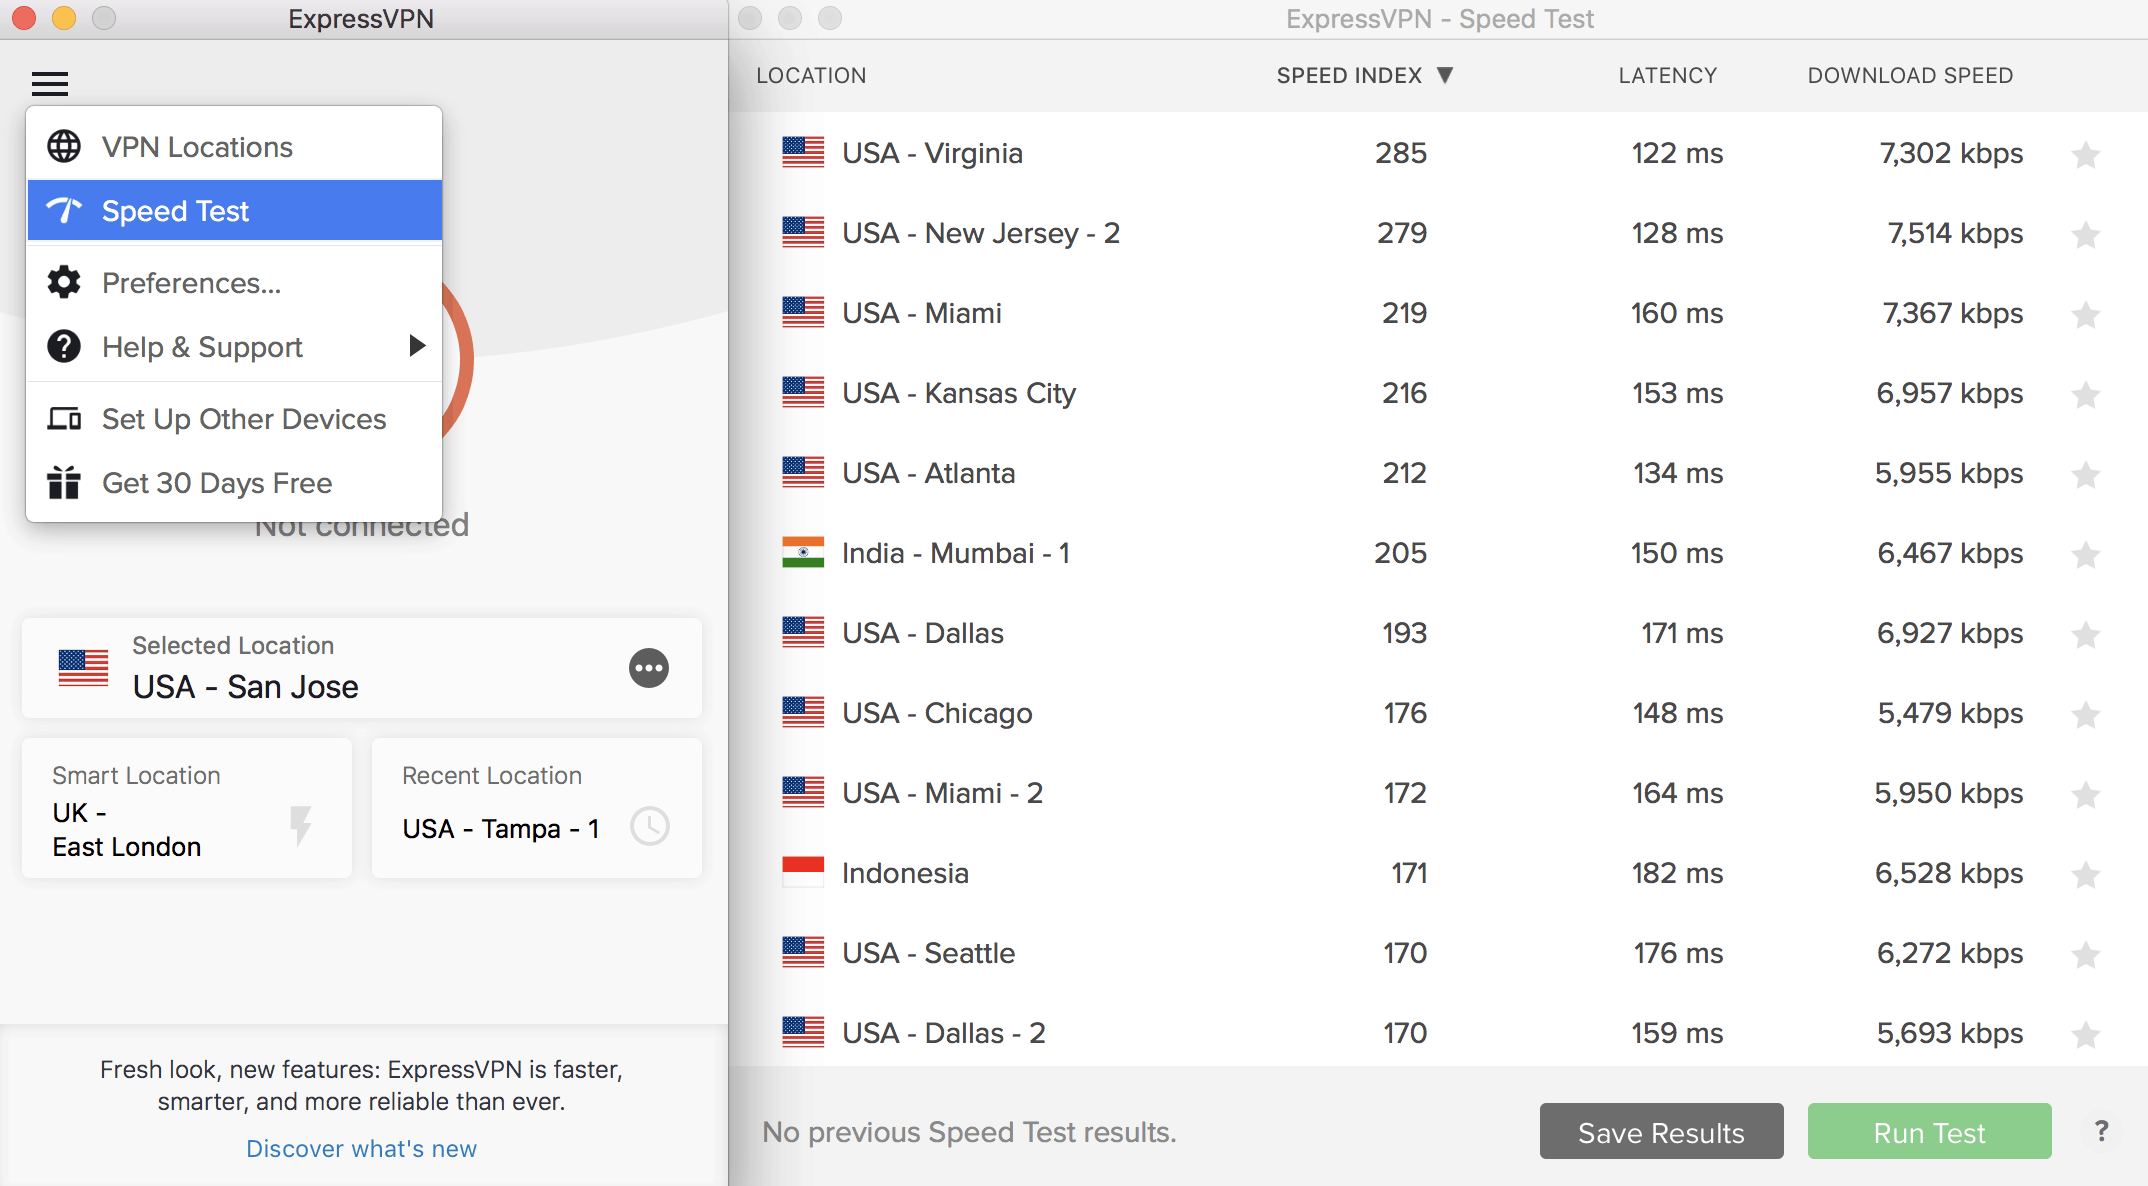Viewport: 2148px width, 1186px height.
Task: Expand the Help & Support submenu arrow
Action: tap(417, 346)
